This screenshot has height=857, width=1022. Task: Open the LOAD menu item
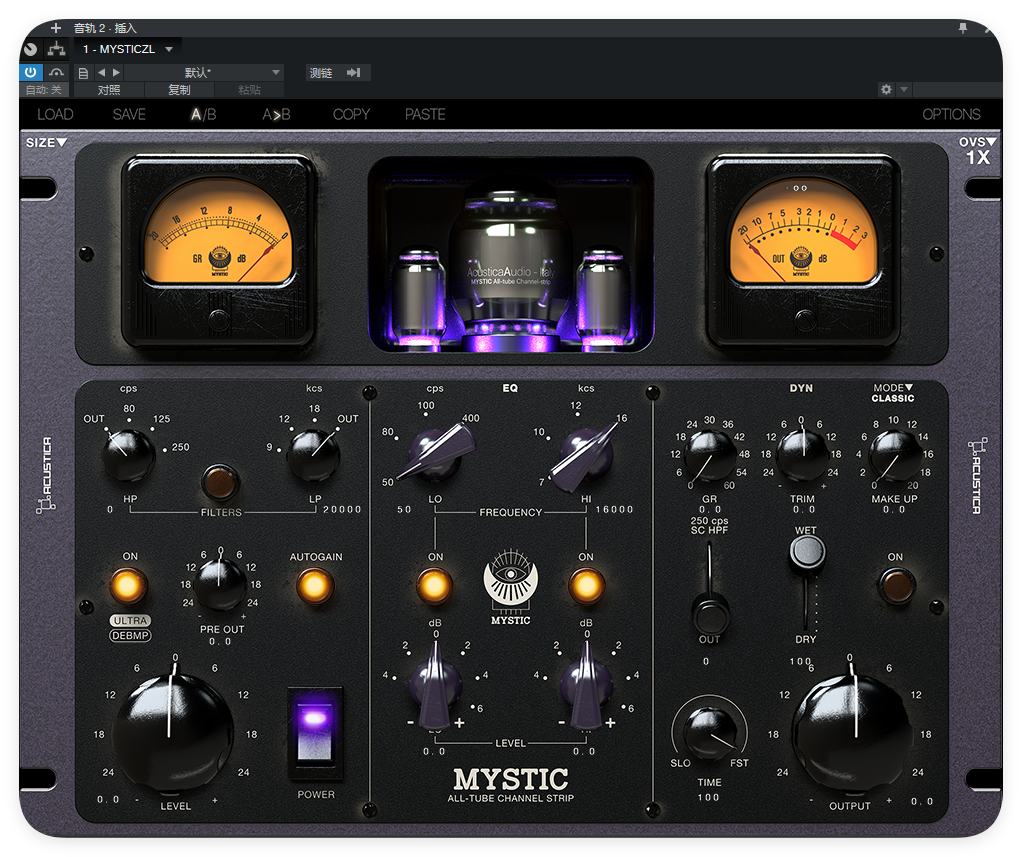coord(55,114)
